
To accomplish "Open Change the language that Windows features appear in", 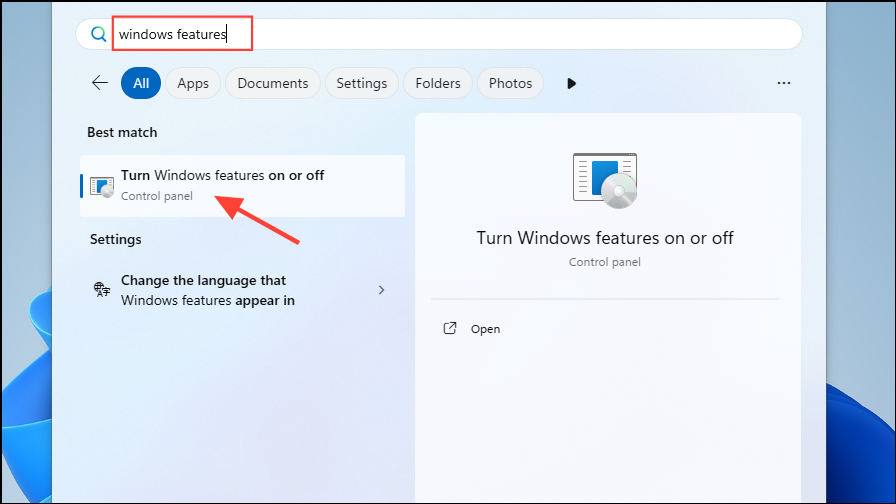I will tap(243, 290).
